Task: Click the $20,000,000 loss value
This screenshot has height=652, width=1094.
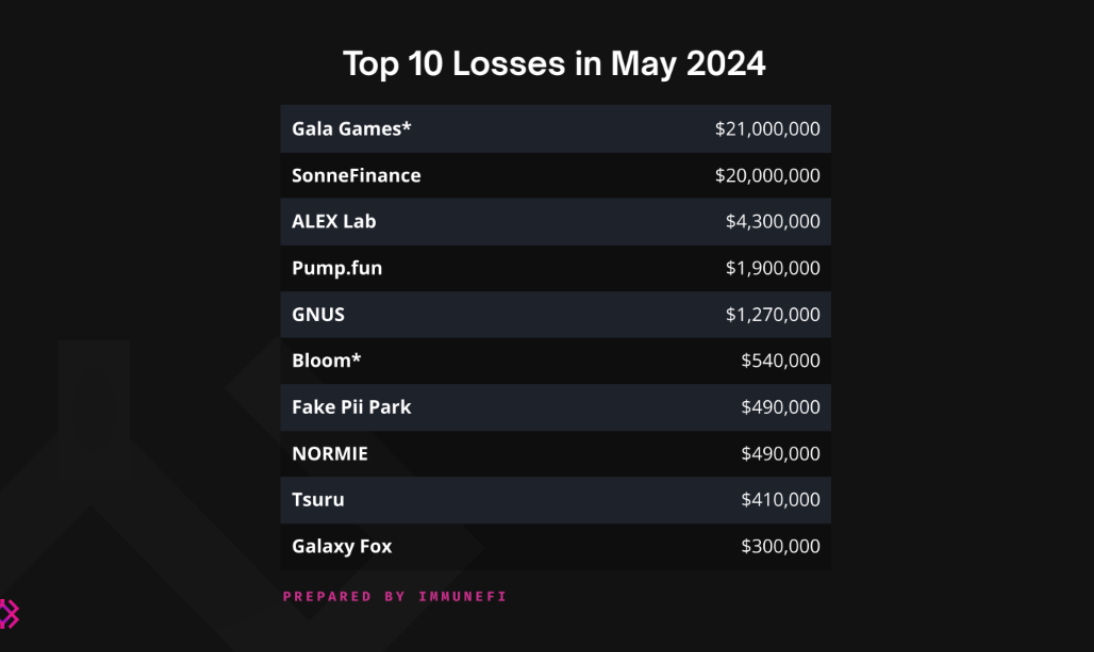Action: pos(767,175)
